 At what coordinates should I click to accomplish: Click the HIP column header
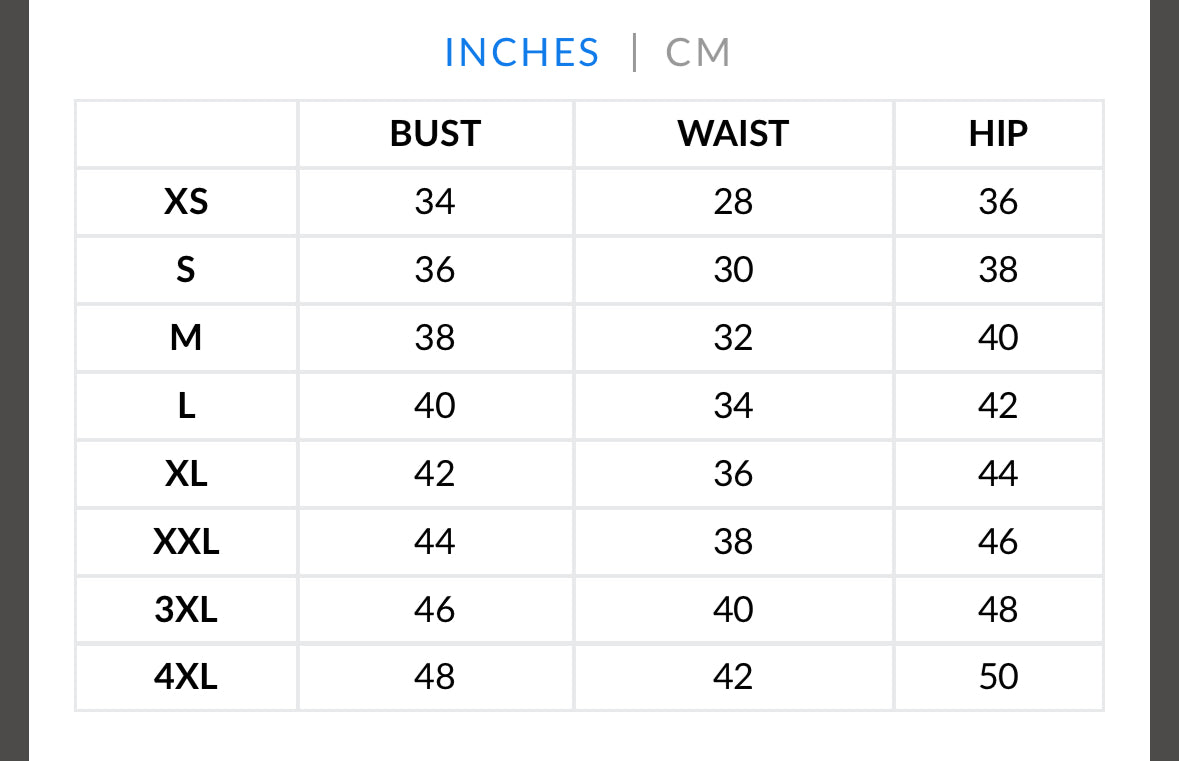coord(998,134)
